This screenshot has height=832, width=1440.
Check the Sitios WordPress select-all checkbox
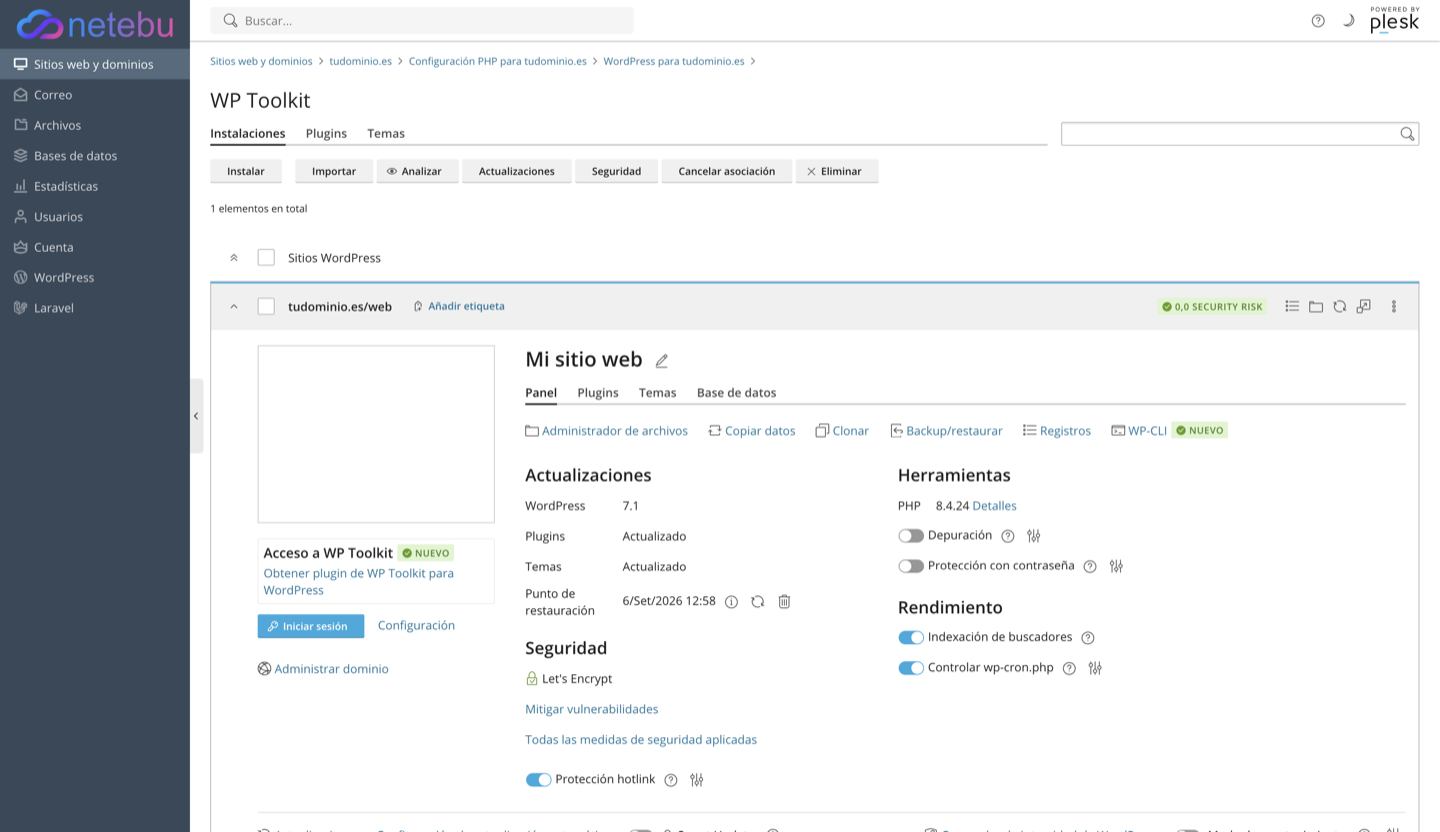(x=266, y=257)
